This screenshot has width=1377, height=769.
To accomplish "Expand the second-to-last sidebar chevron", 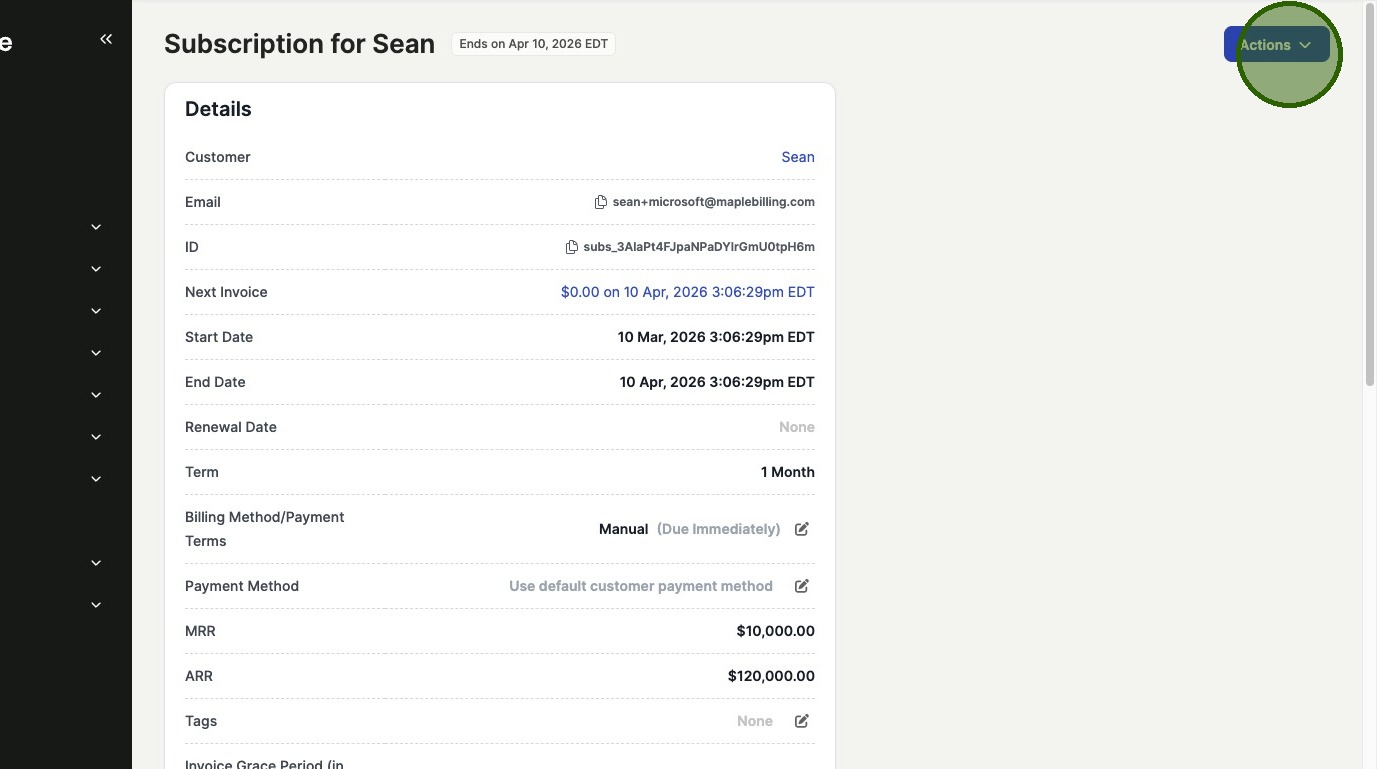I will (x=96, y=563).
